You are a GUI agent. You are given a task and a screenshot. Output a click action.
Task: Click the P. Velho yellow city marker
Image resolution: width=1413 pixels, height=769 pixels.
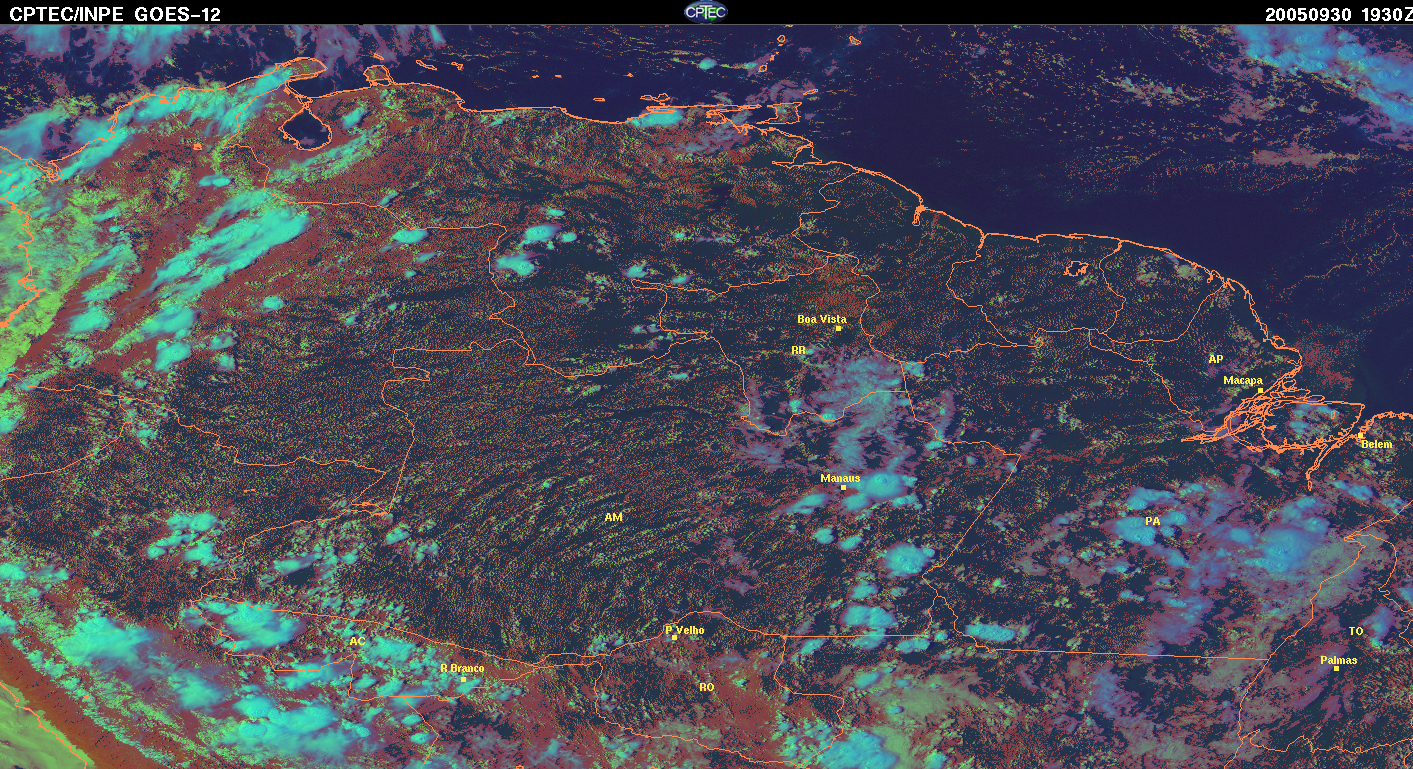(x=674, y=637)
